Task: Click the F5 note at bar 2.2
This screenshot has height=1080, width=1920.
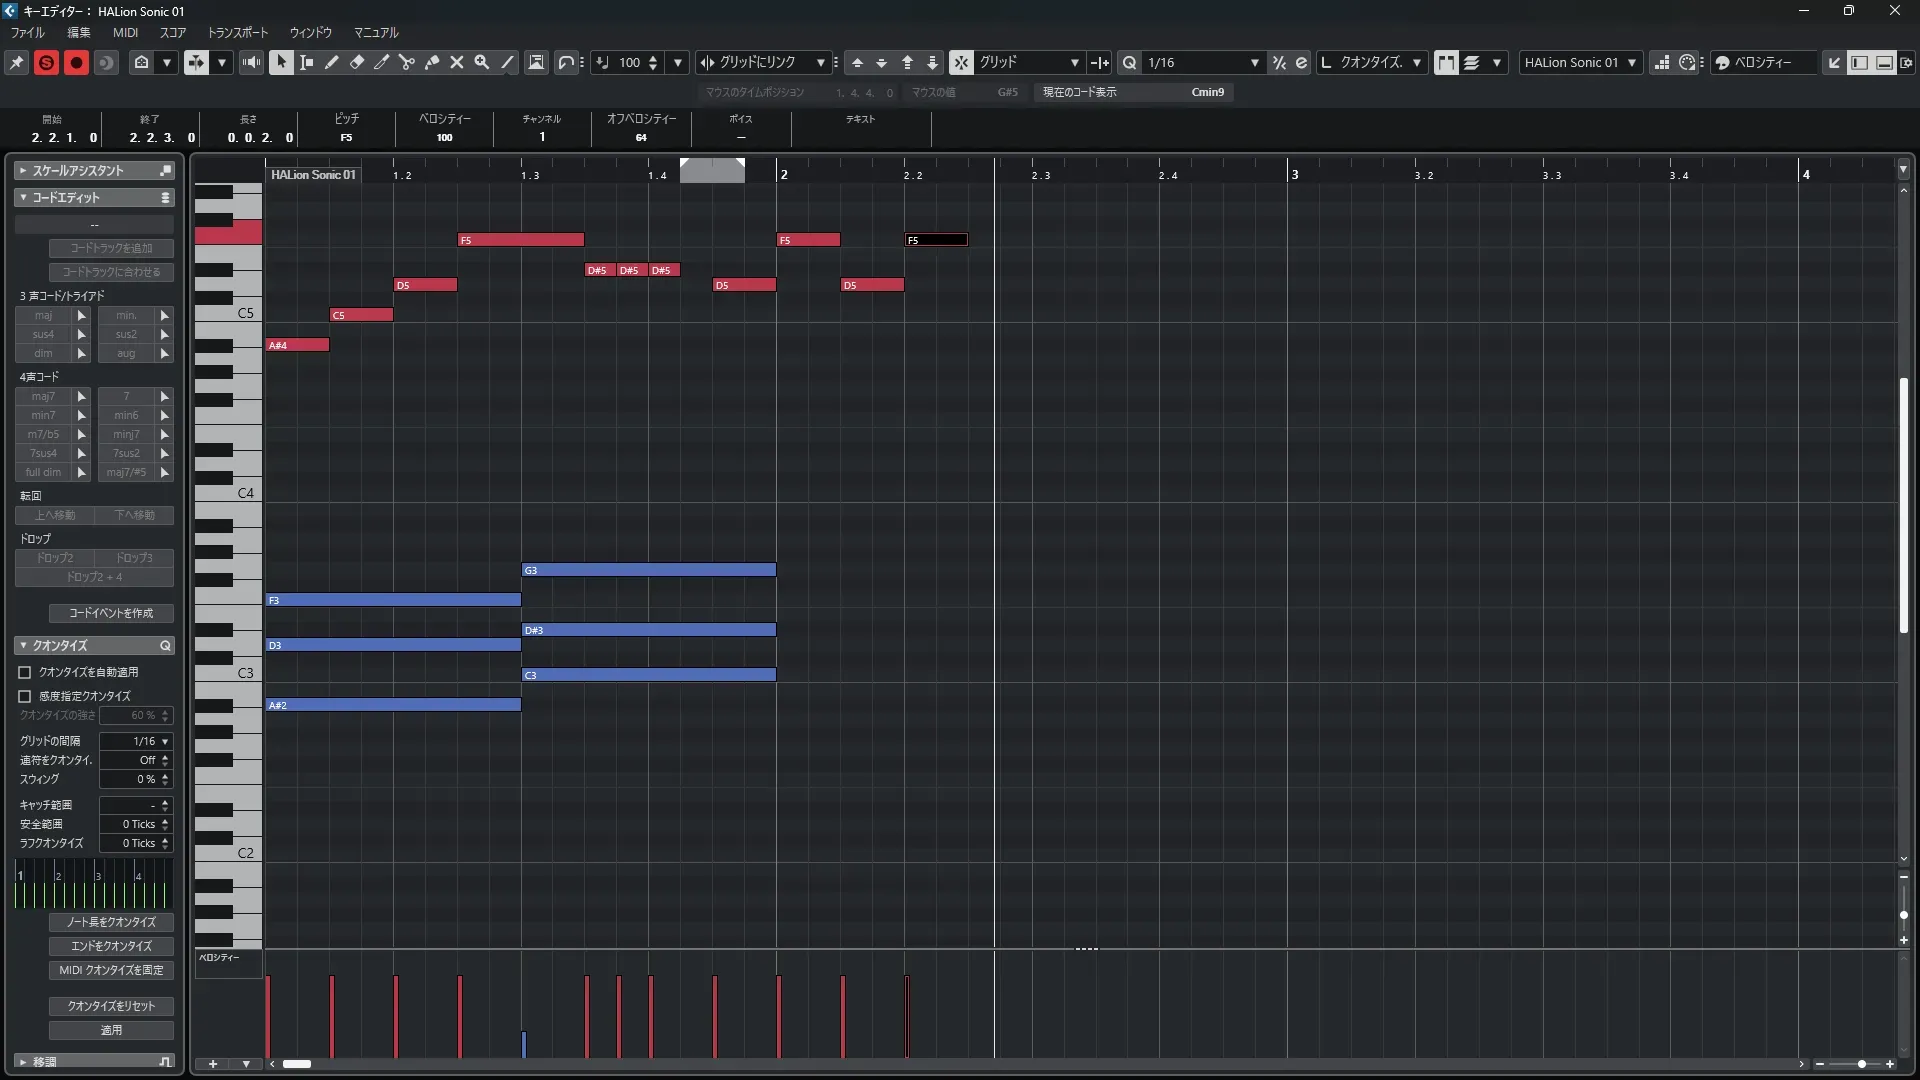Action: click(936, 240)
